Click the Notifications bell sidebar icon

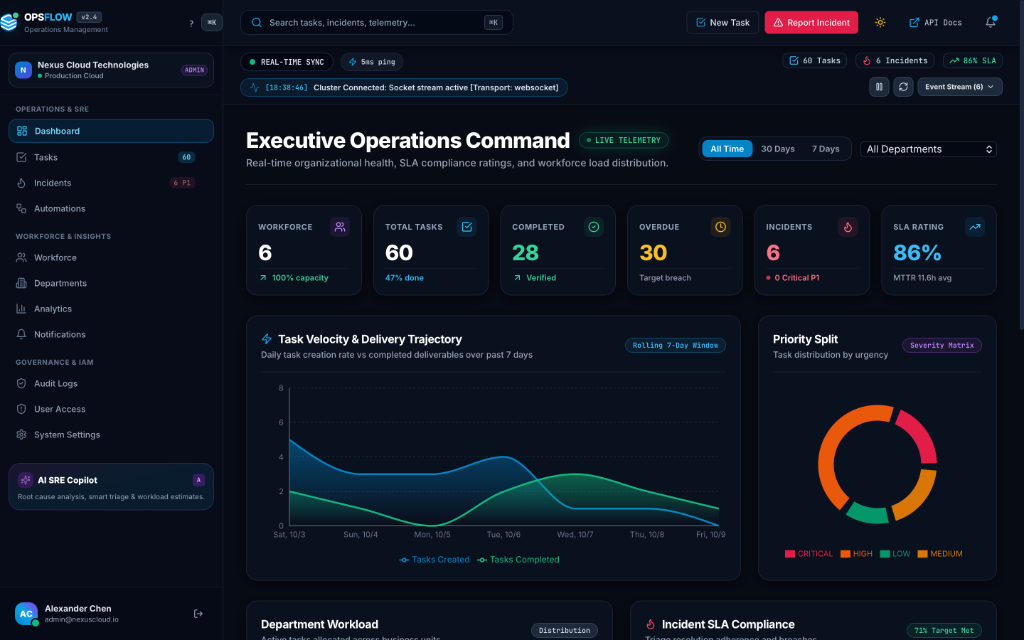pos(22,334)
